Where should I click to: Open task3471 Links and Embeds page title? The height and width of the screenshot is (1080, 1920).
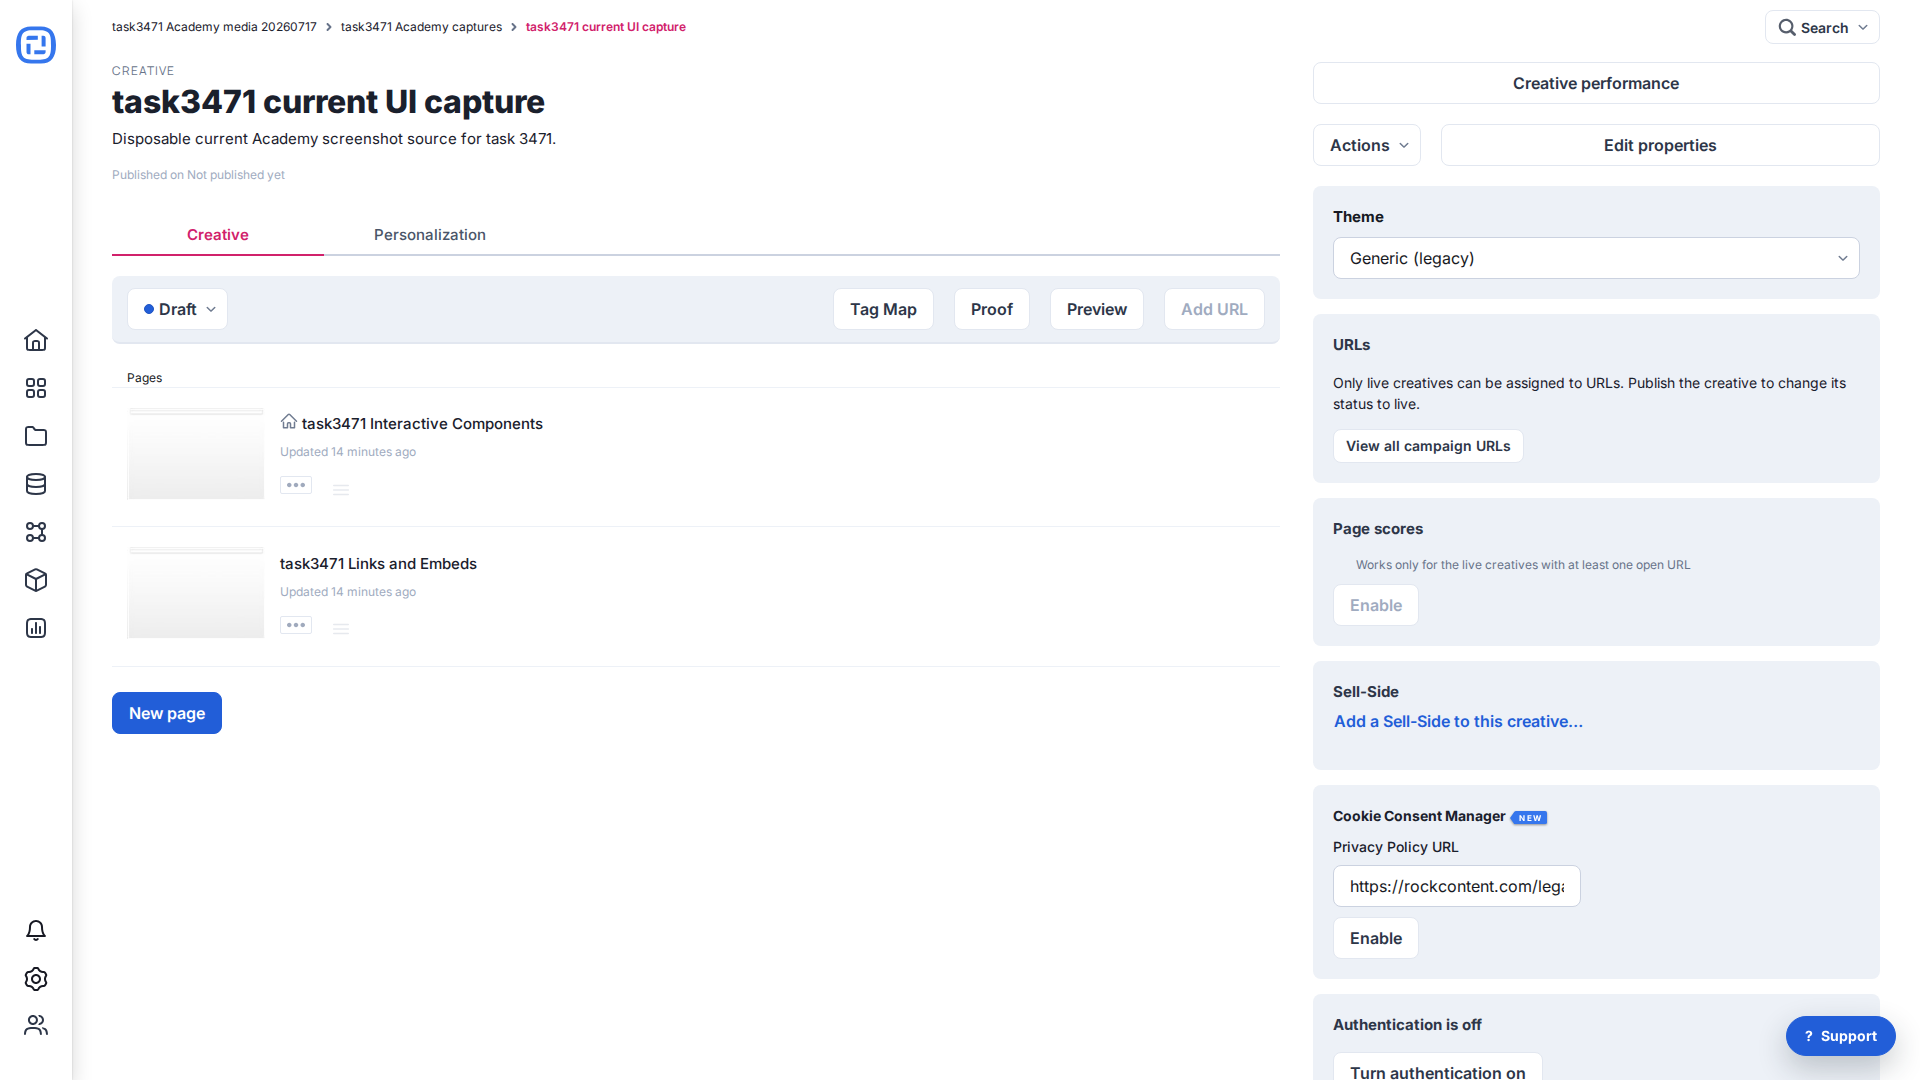(378, 564)
